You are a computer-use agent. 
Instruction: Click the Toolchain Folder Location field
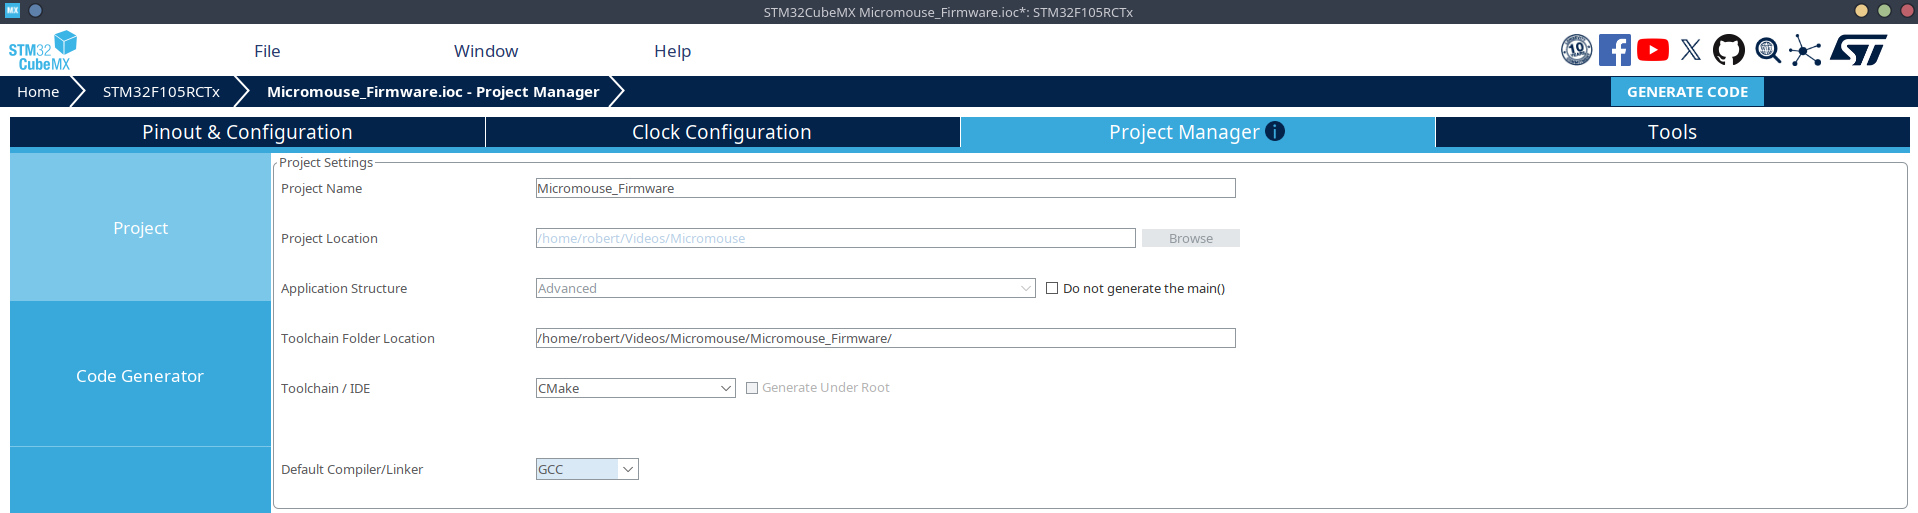pyautogui.click(x=886, y=338)
